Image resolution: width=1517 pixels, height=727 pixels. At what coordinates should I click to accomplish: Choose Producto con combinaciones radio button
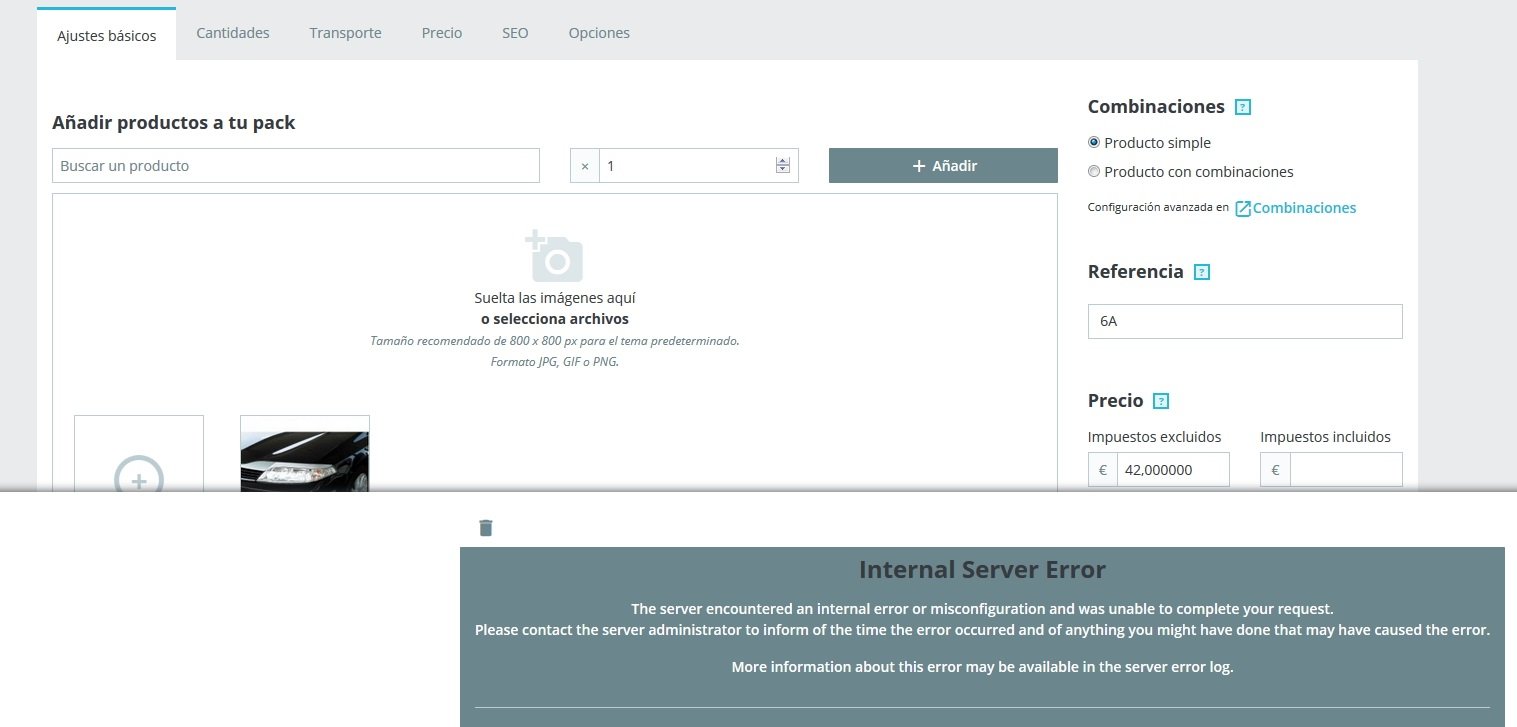pos(1094,172)
